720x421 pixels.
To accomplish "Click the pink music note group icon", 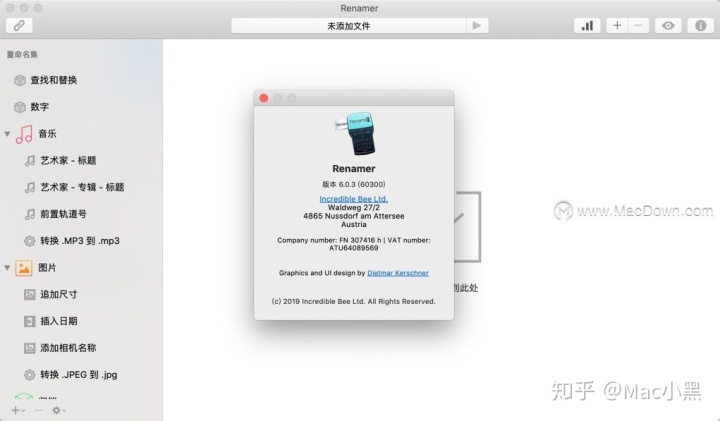I will coord(24,134).
